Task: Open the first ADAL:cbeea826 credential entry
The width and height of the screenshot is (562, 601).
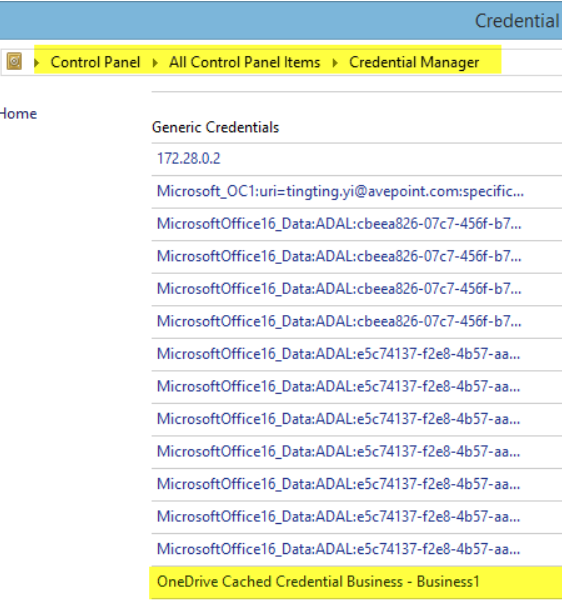Action: point(357,224)
